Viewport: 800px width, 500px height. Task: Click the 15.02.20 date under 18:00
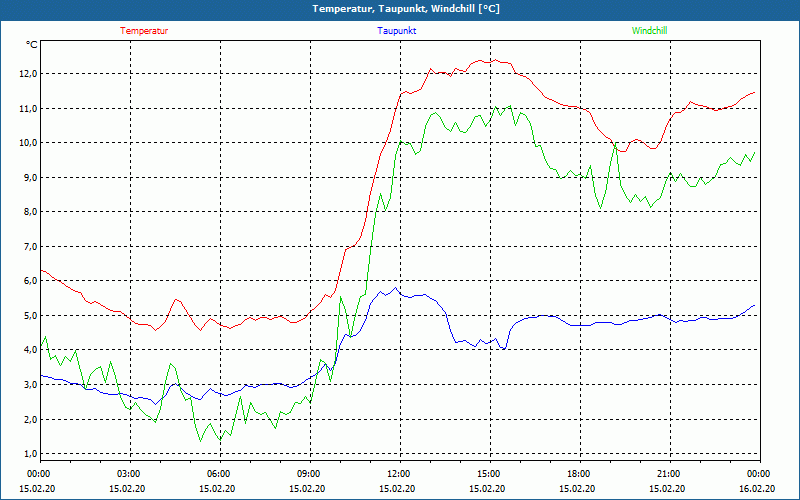(x=577, y=488)
